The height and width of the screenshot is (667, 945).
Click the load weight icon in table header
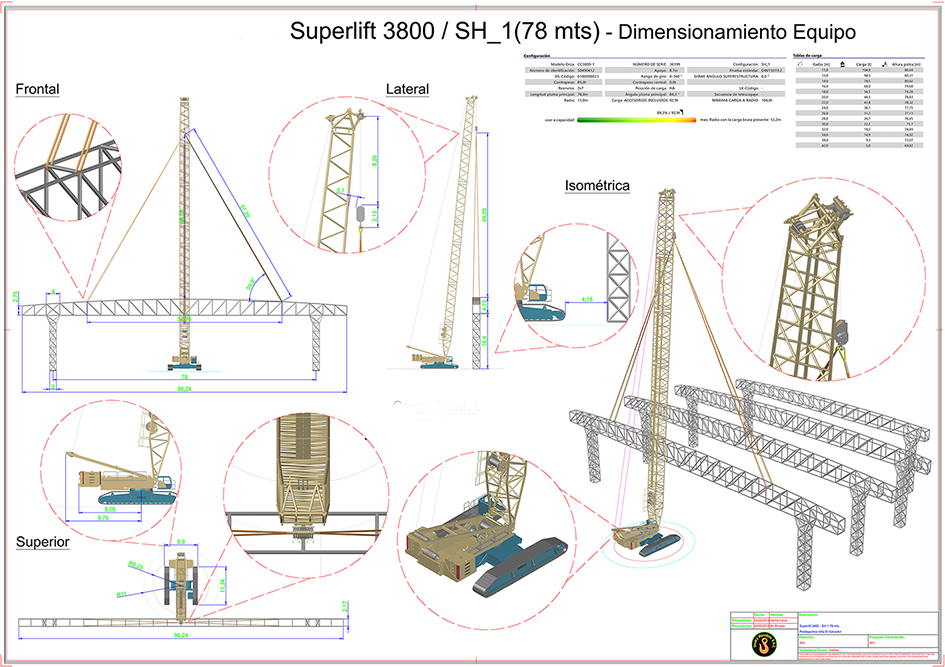coord(843,63)
